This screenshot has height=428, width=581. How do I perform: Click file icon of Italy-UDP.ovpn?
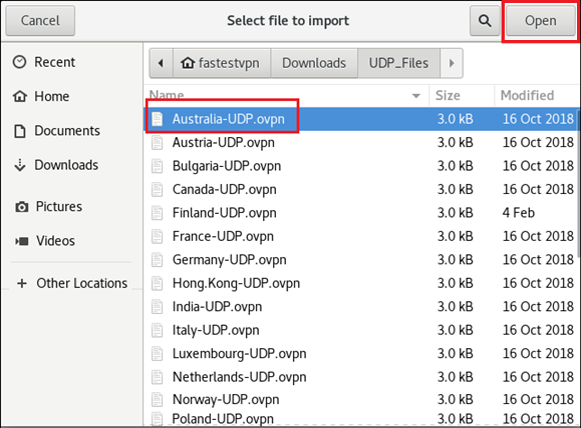pyautogui.click(x=157, y=330)
